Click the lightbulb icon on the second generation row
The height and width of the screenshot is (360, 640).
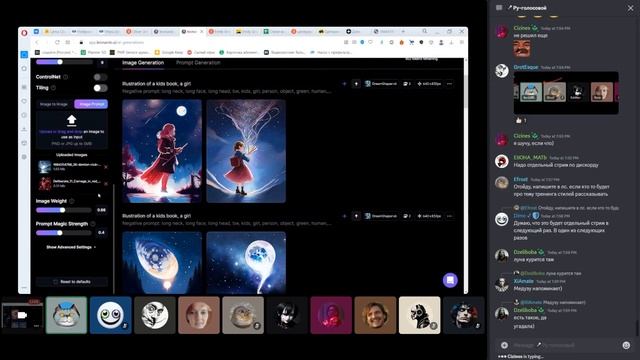356,216
